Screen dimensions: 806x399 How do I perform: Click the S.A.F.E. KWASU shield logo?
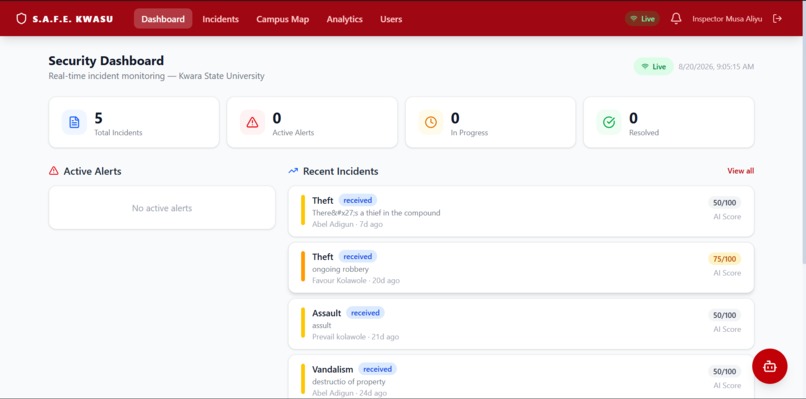(21, 19)
